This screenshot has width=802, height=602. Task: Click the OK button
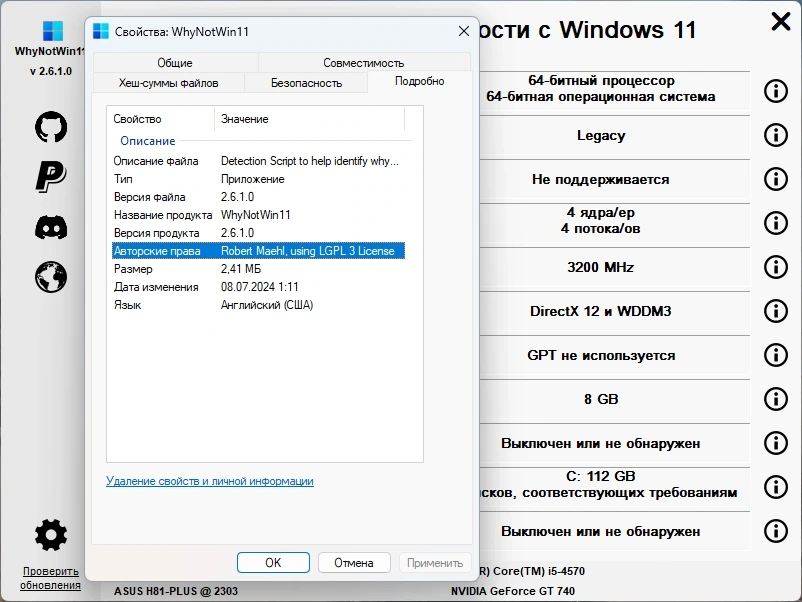tap(273, 563)
